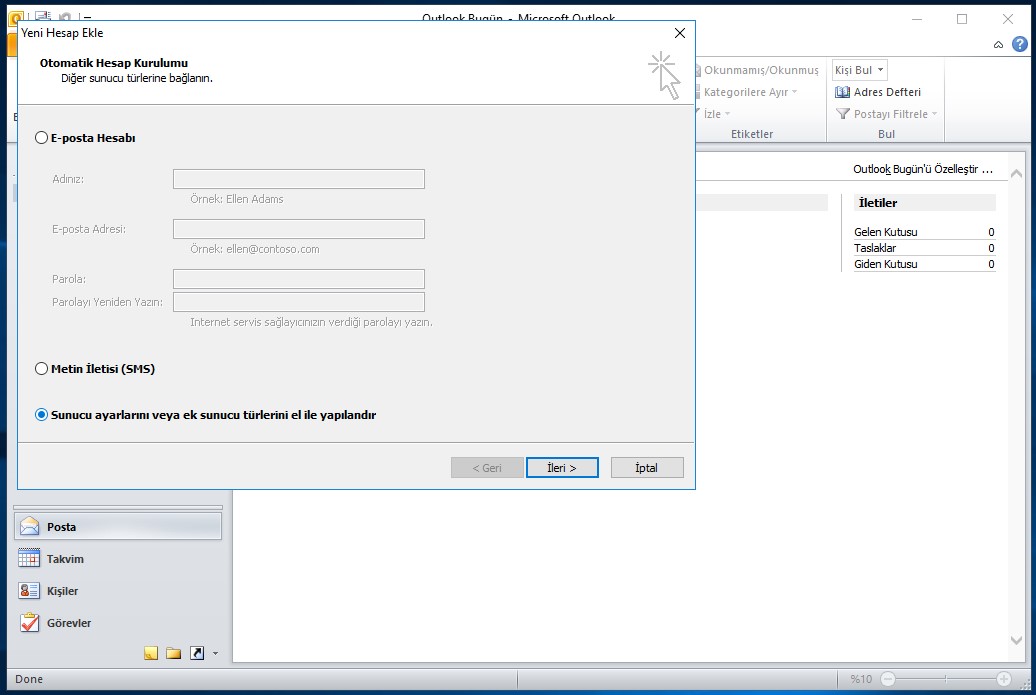Click the zoom out minus button
Screen dimensions: 1036x695
pyautogui.click(x=888, y=679)
